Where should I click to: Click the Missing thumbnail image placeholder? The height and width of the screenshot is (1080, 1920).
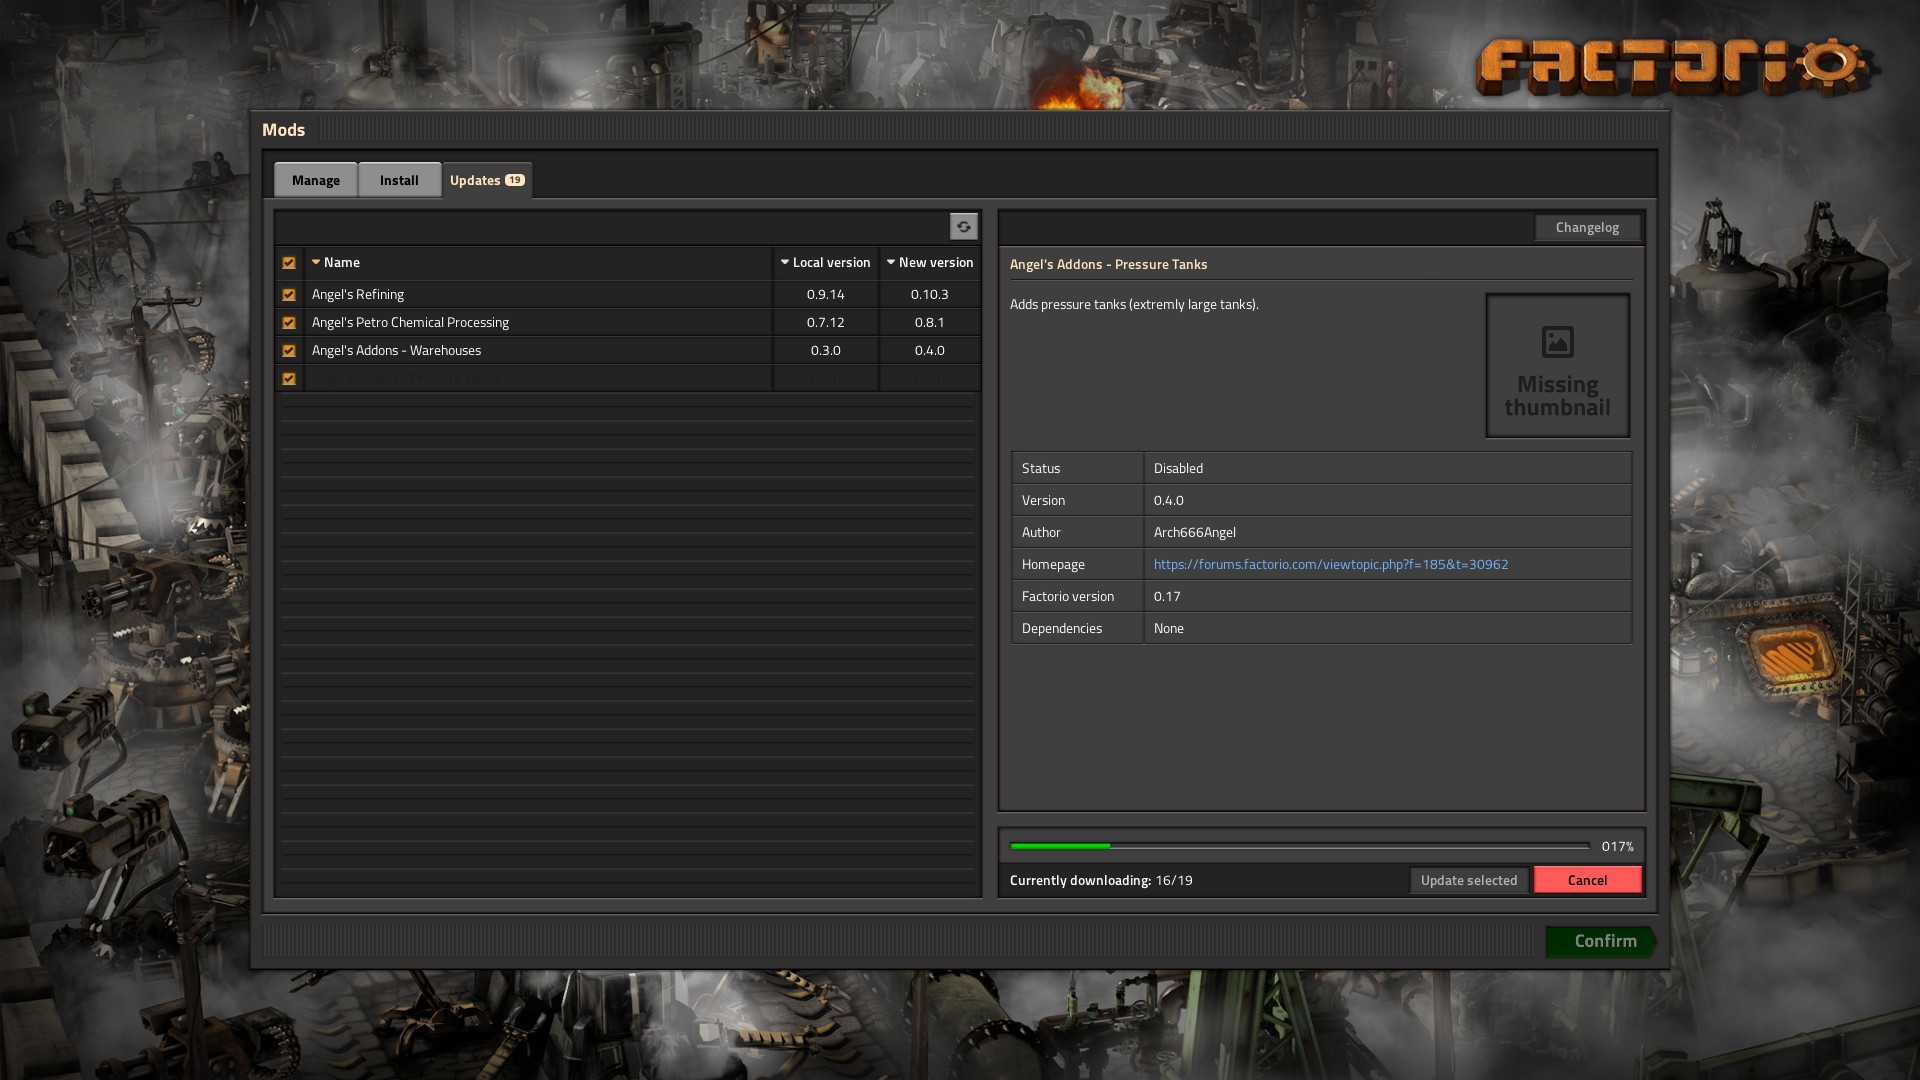coord(1557,366)
